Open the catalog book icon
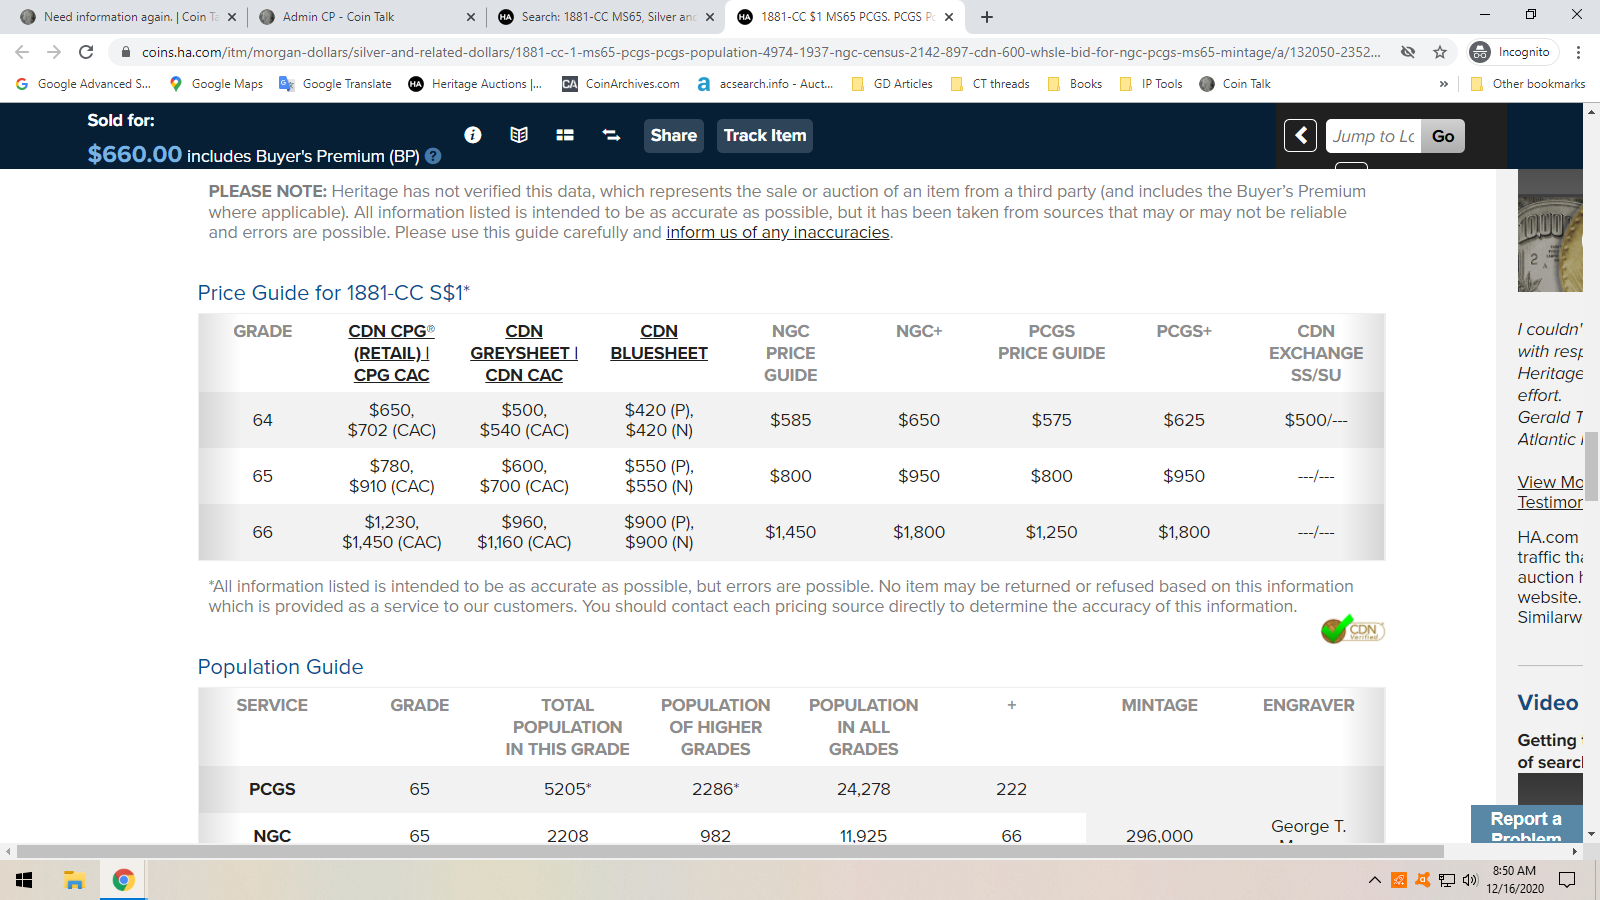 pos(519,135)
